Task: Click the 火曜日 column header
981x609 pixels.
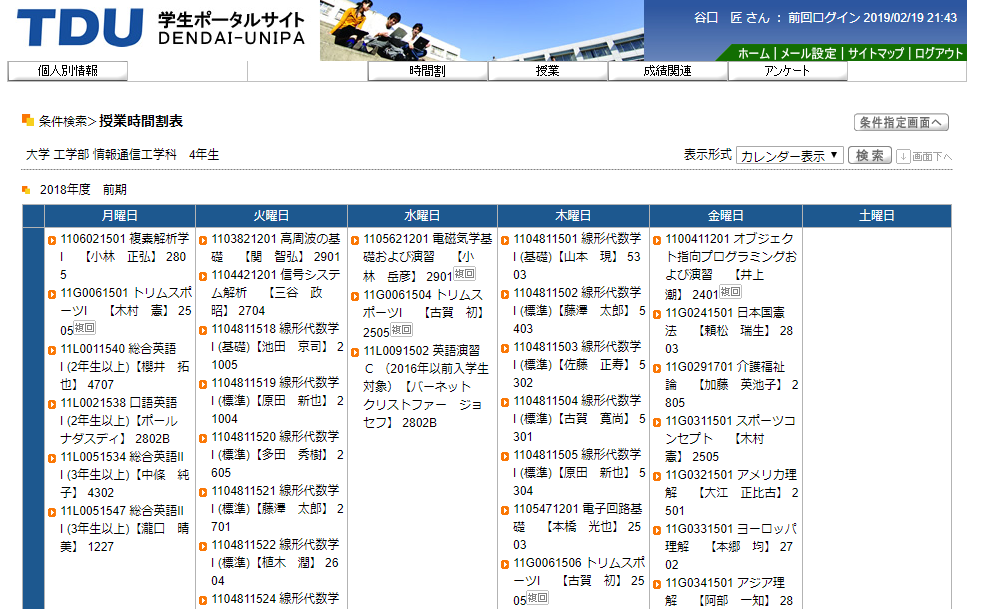Action: (271, 216)
